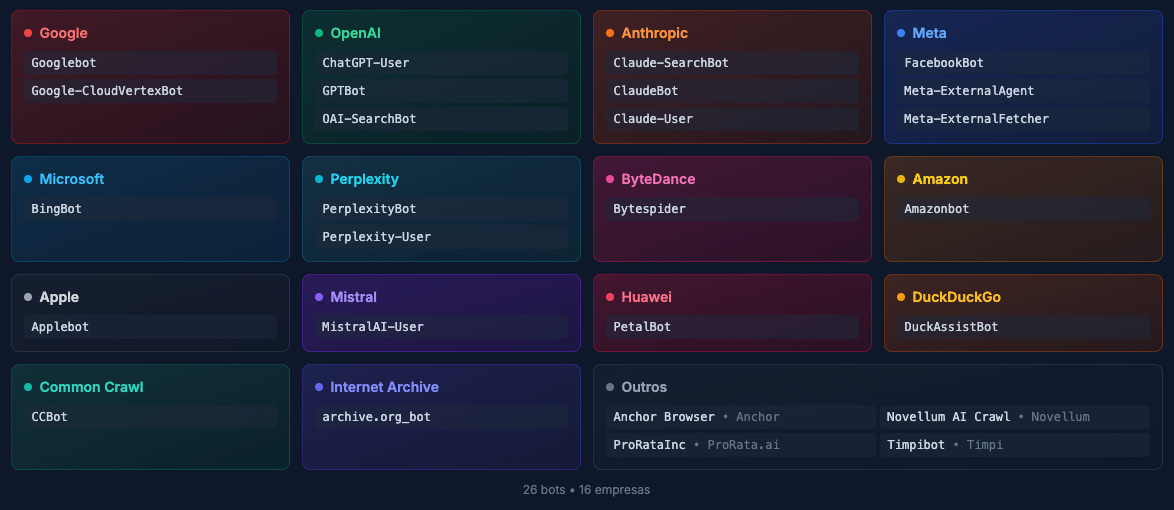Select the Meta-ExternalAgent entry
Viewport: 1174px width, 510px height.
(x=1024, y=91)
